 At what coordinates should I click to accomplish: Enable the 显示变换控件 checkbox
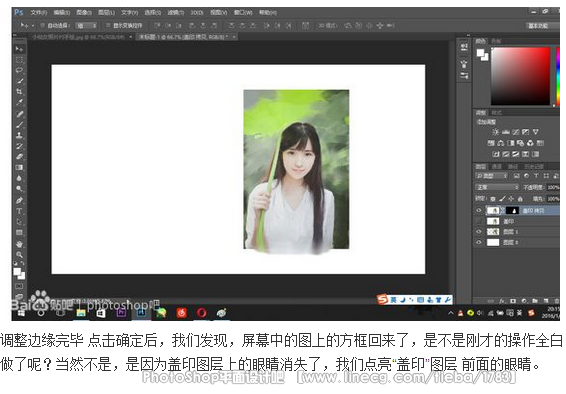point(108,26)
